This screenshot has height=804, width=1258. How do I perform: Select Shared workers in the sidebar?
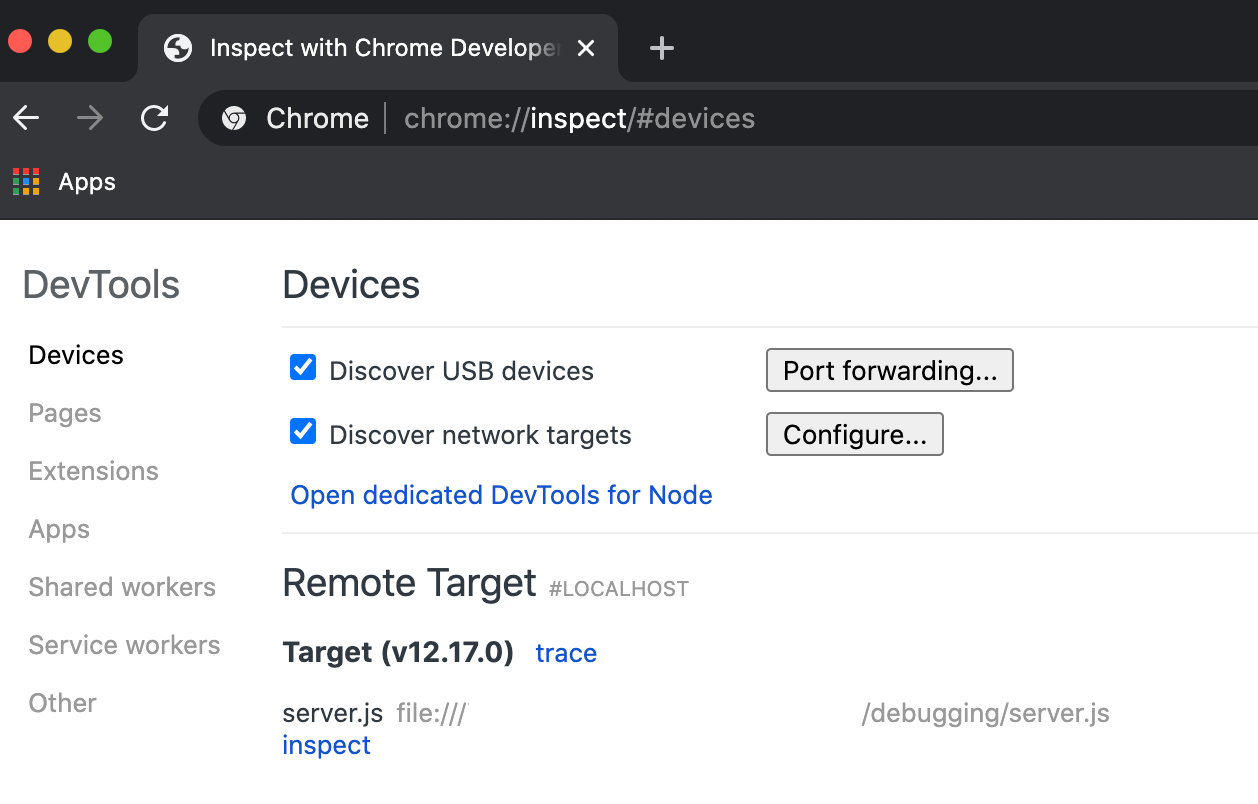(x=122, y=587)
